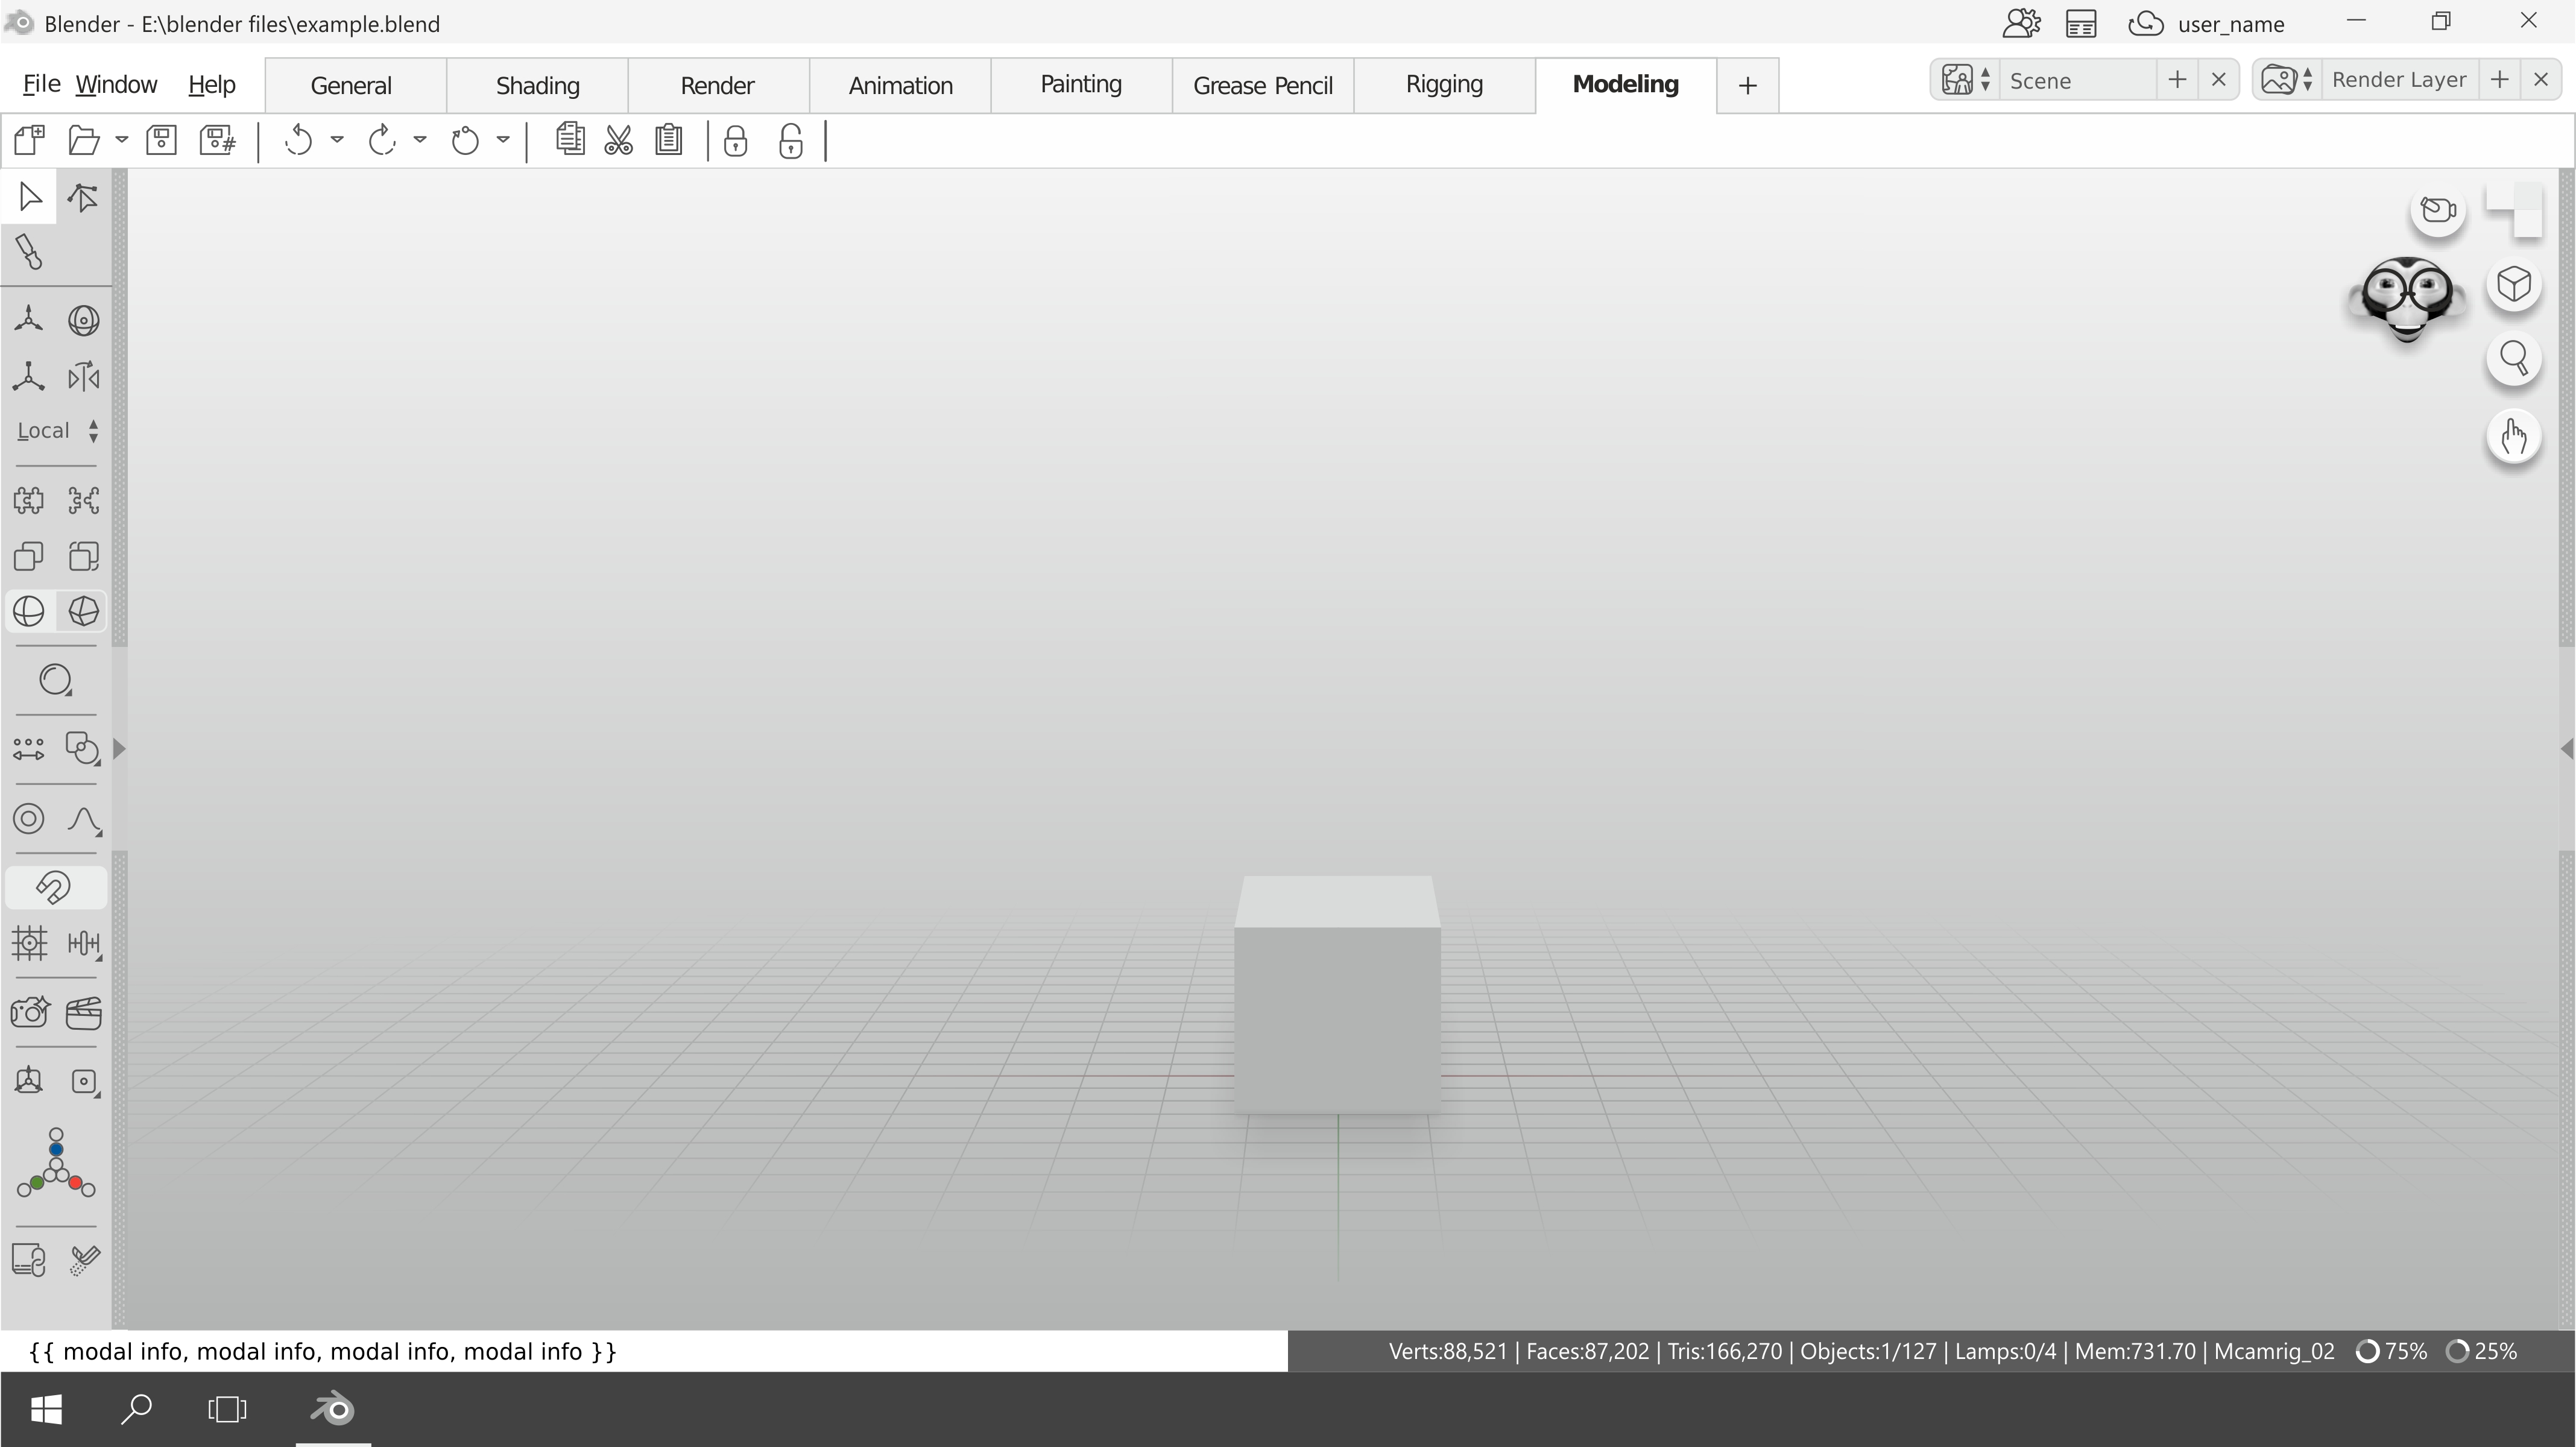The image size is (2576, 1447).
Task: Click the copy icon in toolbar
Action: pyautogui.click(x=570, y=139)
